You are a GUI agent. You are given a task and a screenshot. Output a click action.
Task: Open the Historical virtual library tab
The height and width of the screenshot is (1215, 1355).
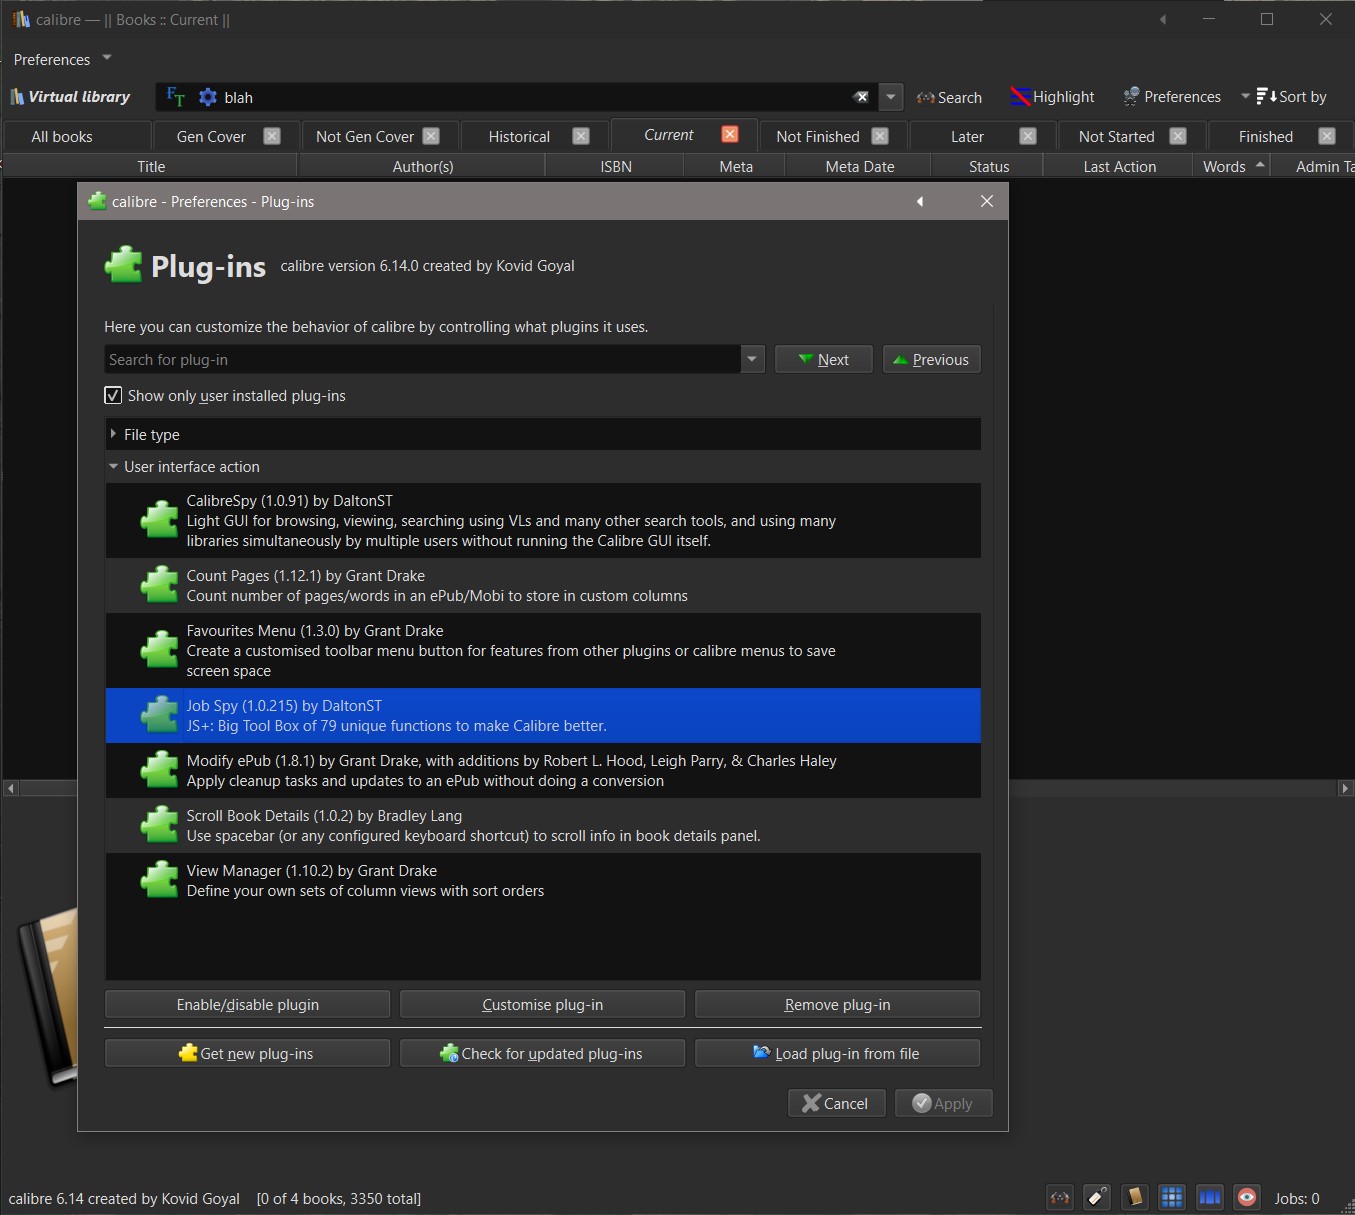(518, 136)
